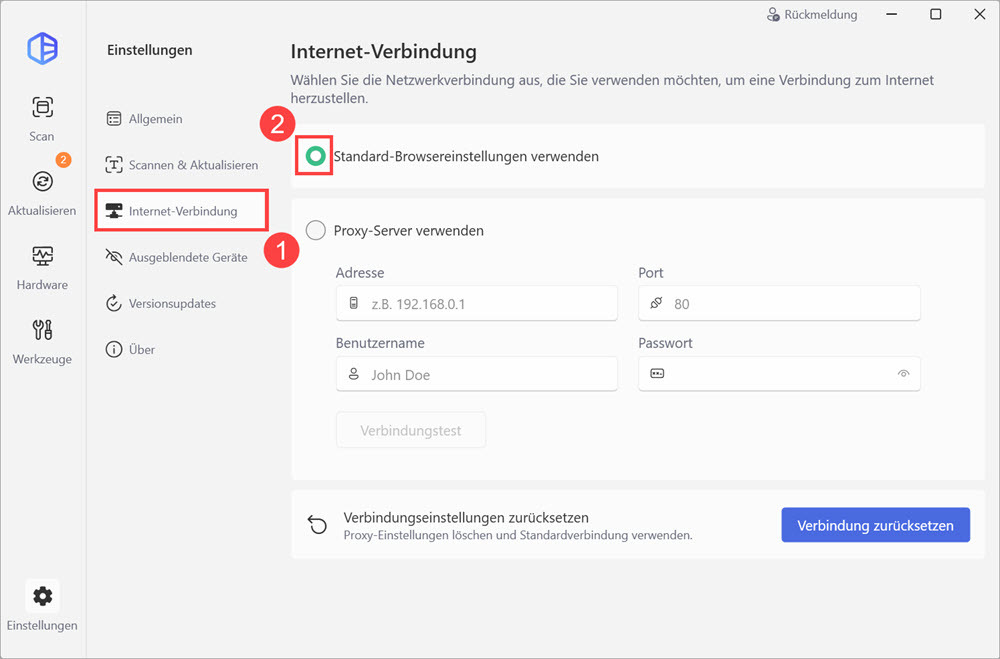Image resolution: width=1000 pixels, height=659 pixels.
Task: Click the Verbindungstest button
Action: point(411,430)
